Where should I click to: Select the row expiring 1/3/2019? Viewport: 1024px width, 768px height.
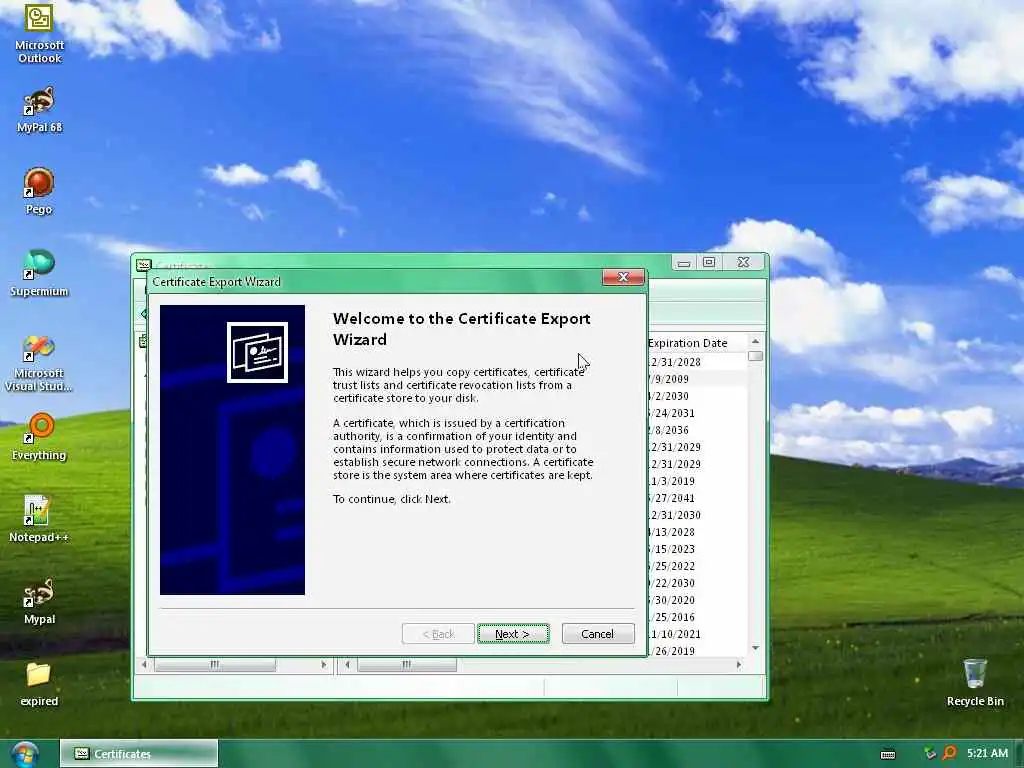(697, 481)
